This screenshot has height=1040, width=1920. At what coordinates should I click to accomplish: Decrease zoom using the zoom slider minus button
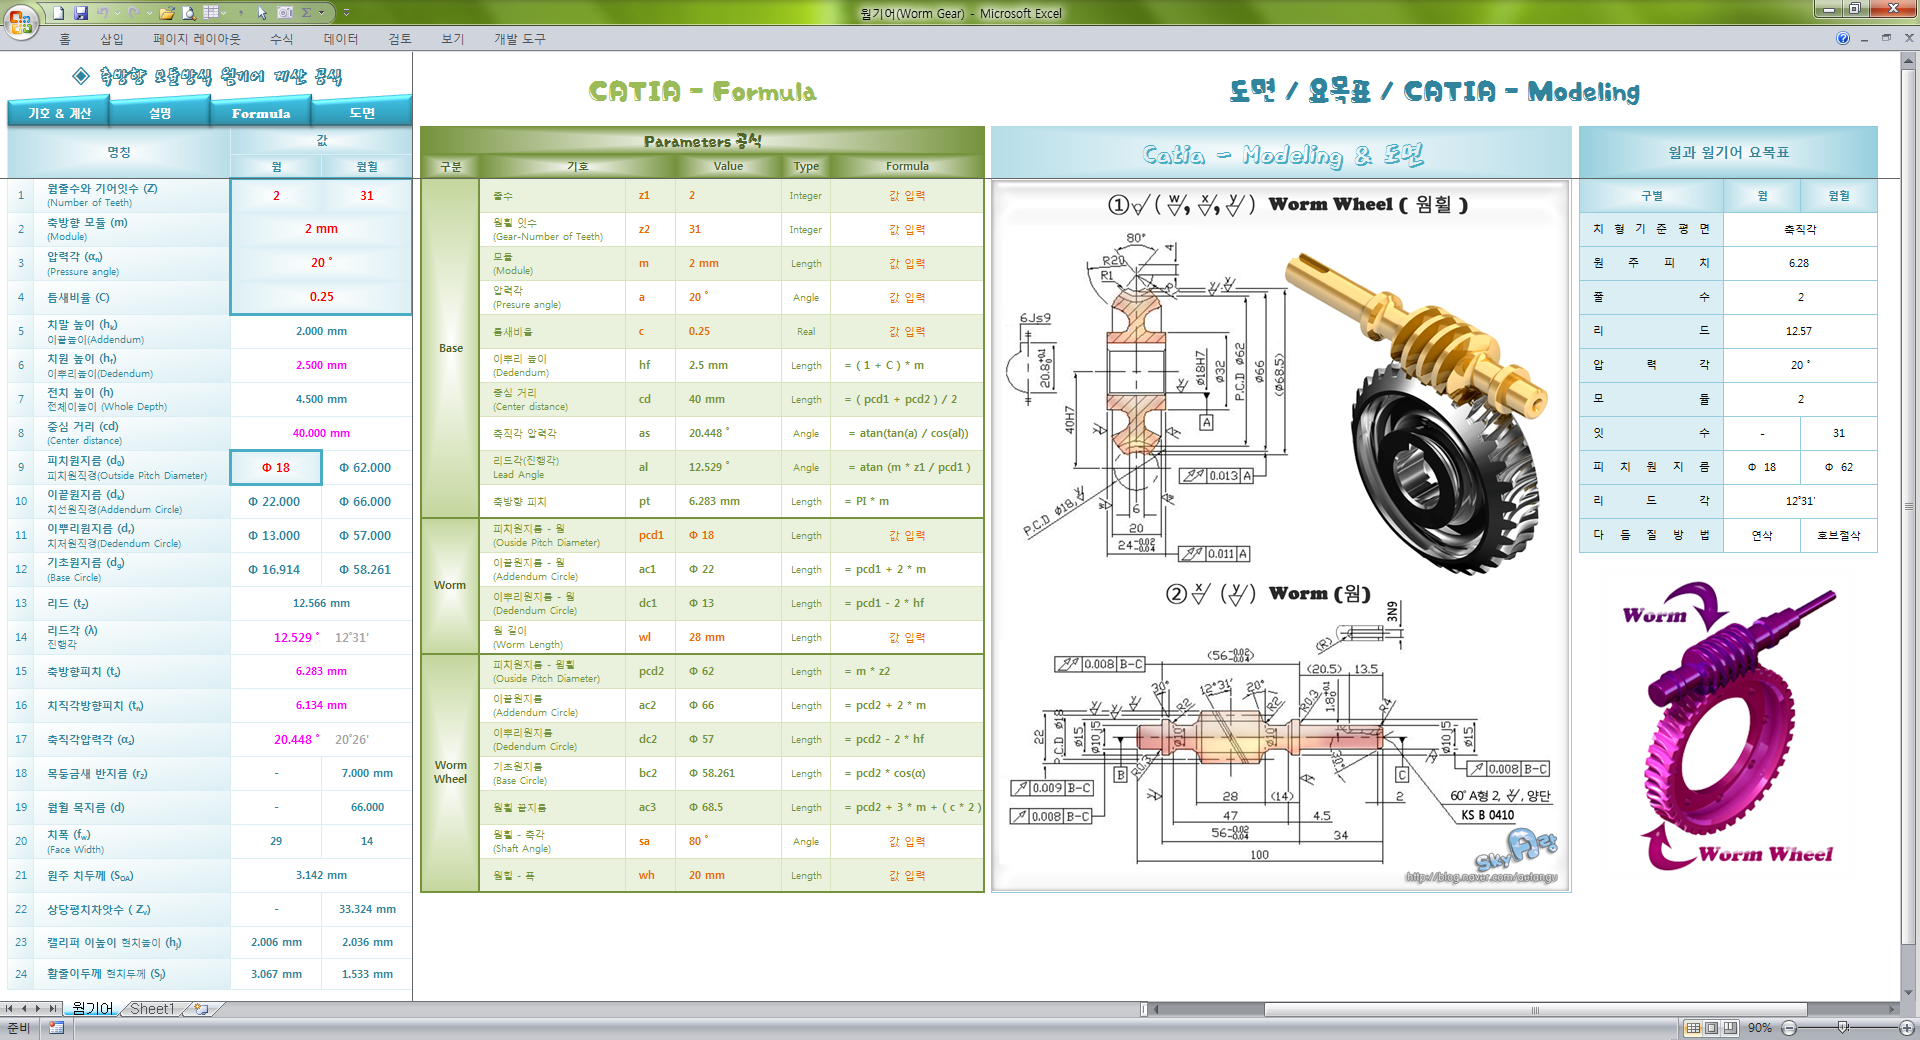[1789, 1027]
